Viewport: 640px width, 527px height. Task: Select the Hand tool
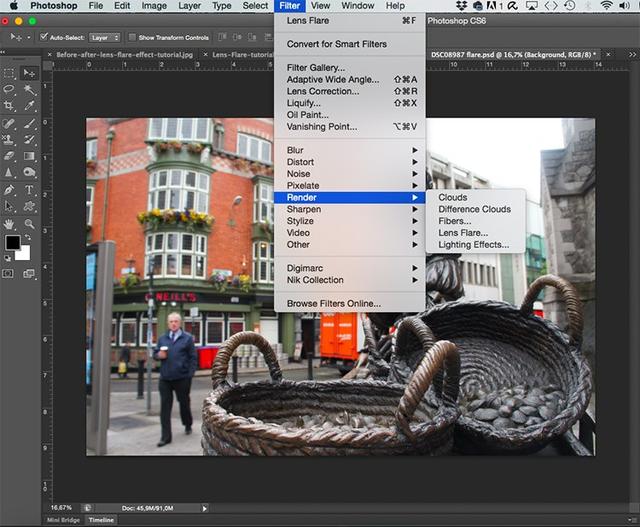10,223
